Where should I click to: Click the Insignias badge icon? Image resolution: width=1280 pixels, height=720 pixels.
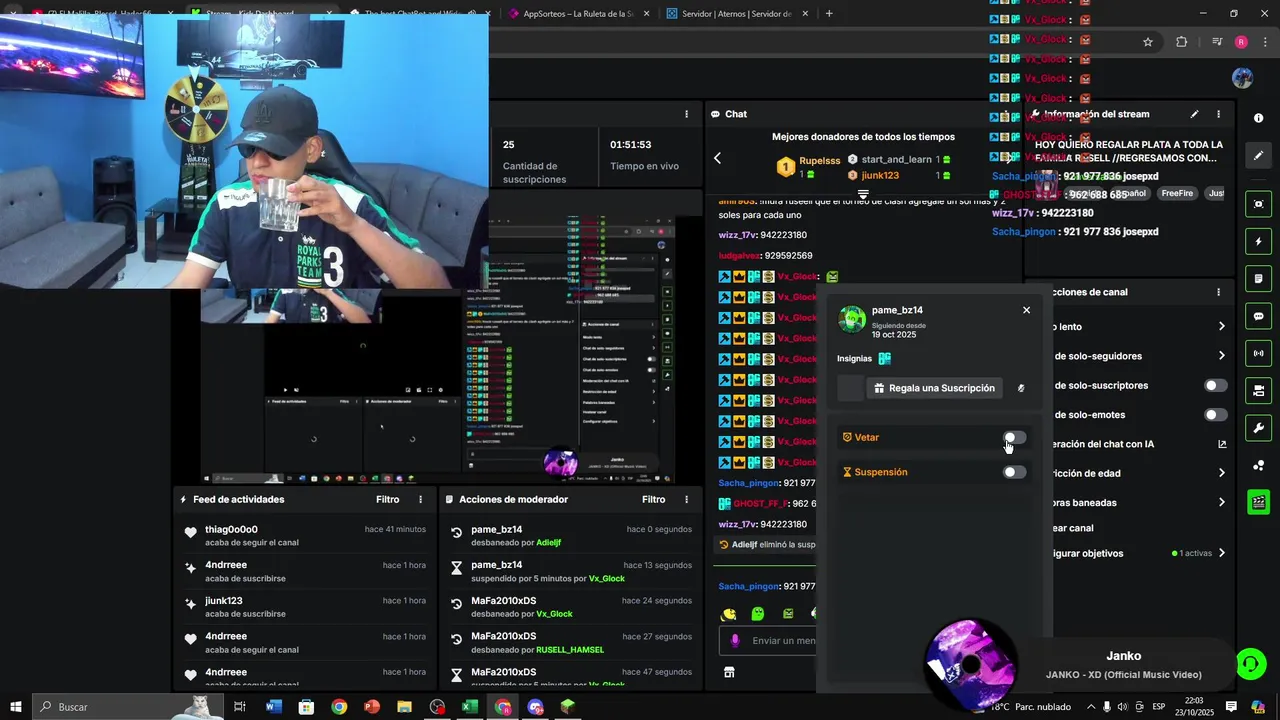point(884,358)
